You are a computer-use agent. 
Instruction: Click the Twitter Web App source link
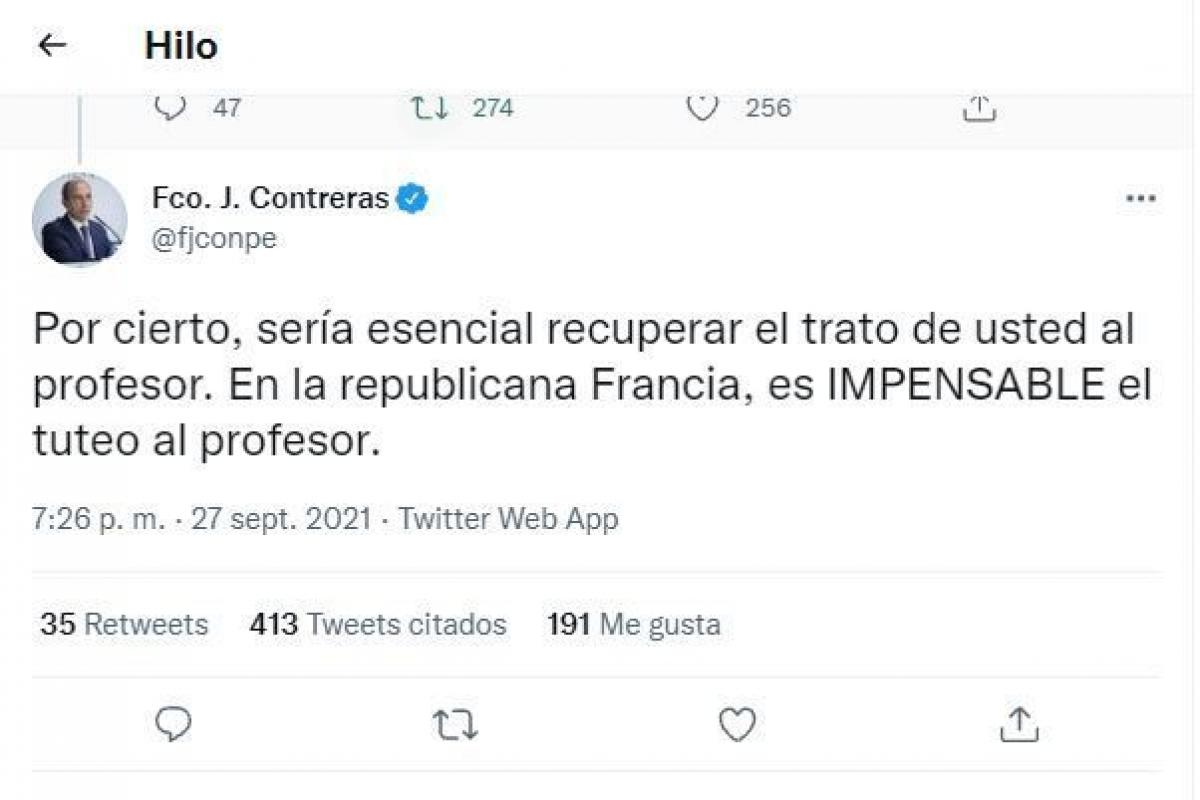coord(508,519)
